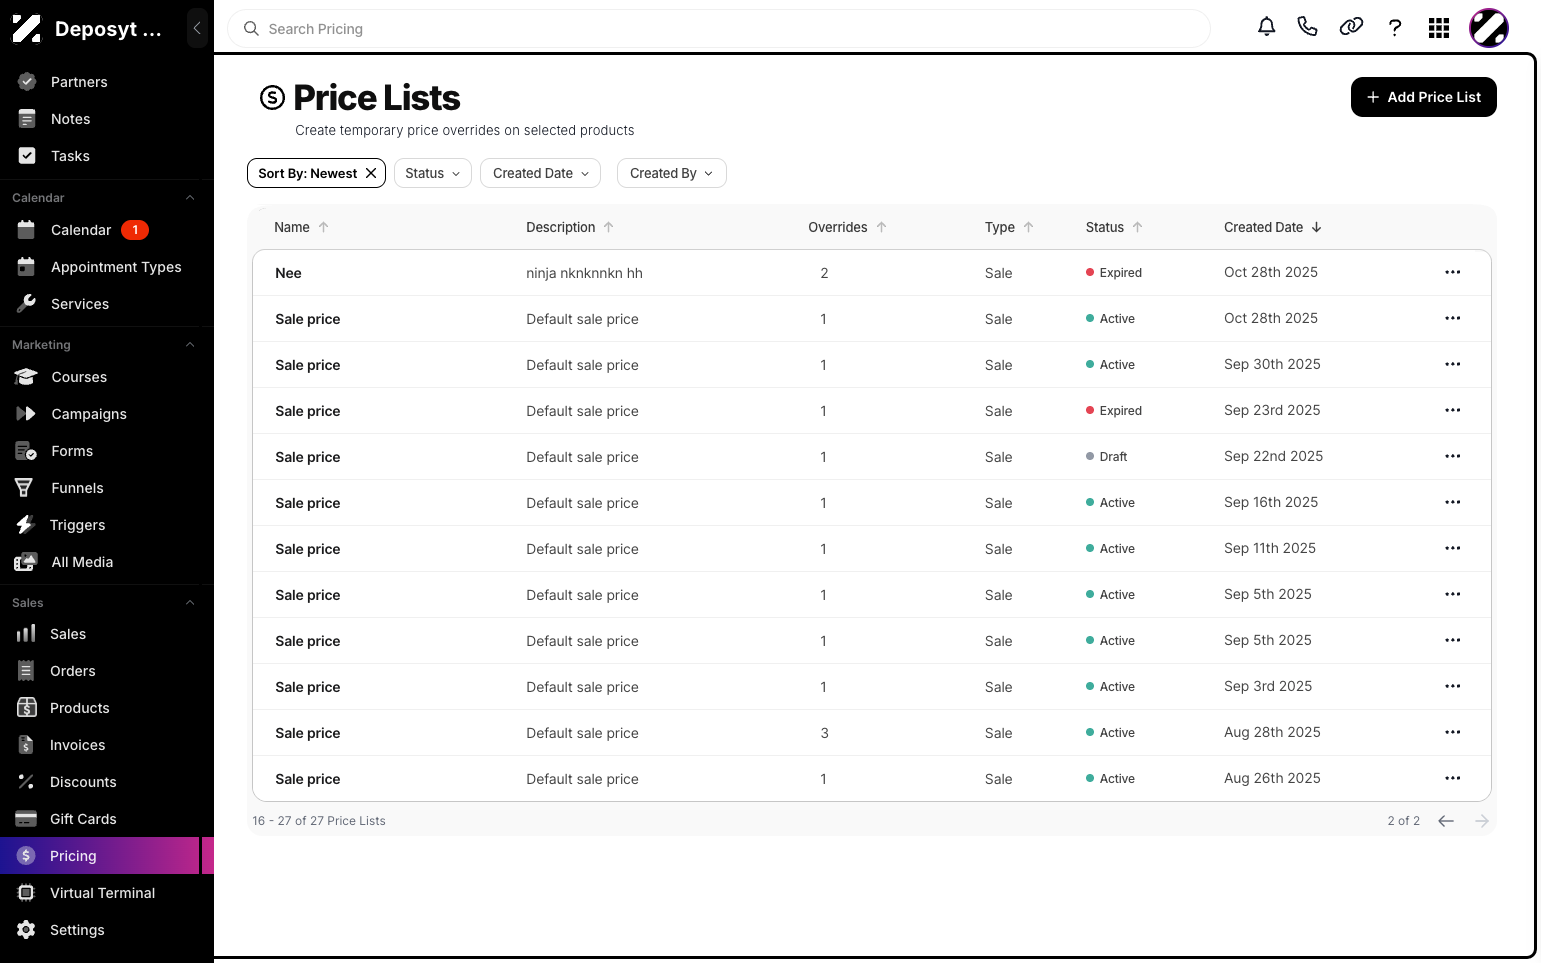Open row actions for Sep 22nd 2025 row
This screenshot has height=963, width=1541.
point(1453,456)
